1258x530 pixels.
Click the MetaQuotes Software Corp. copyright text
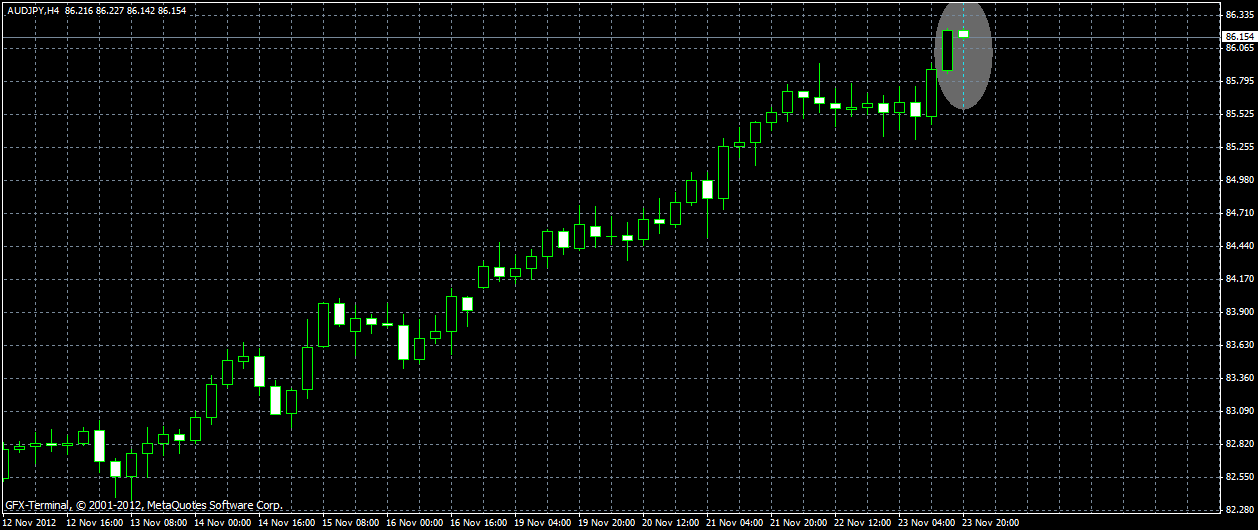tap(214, 505)
